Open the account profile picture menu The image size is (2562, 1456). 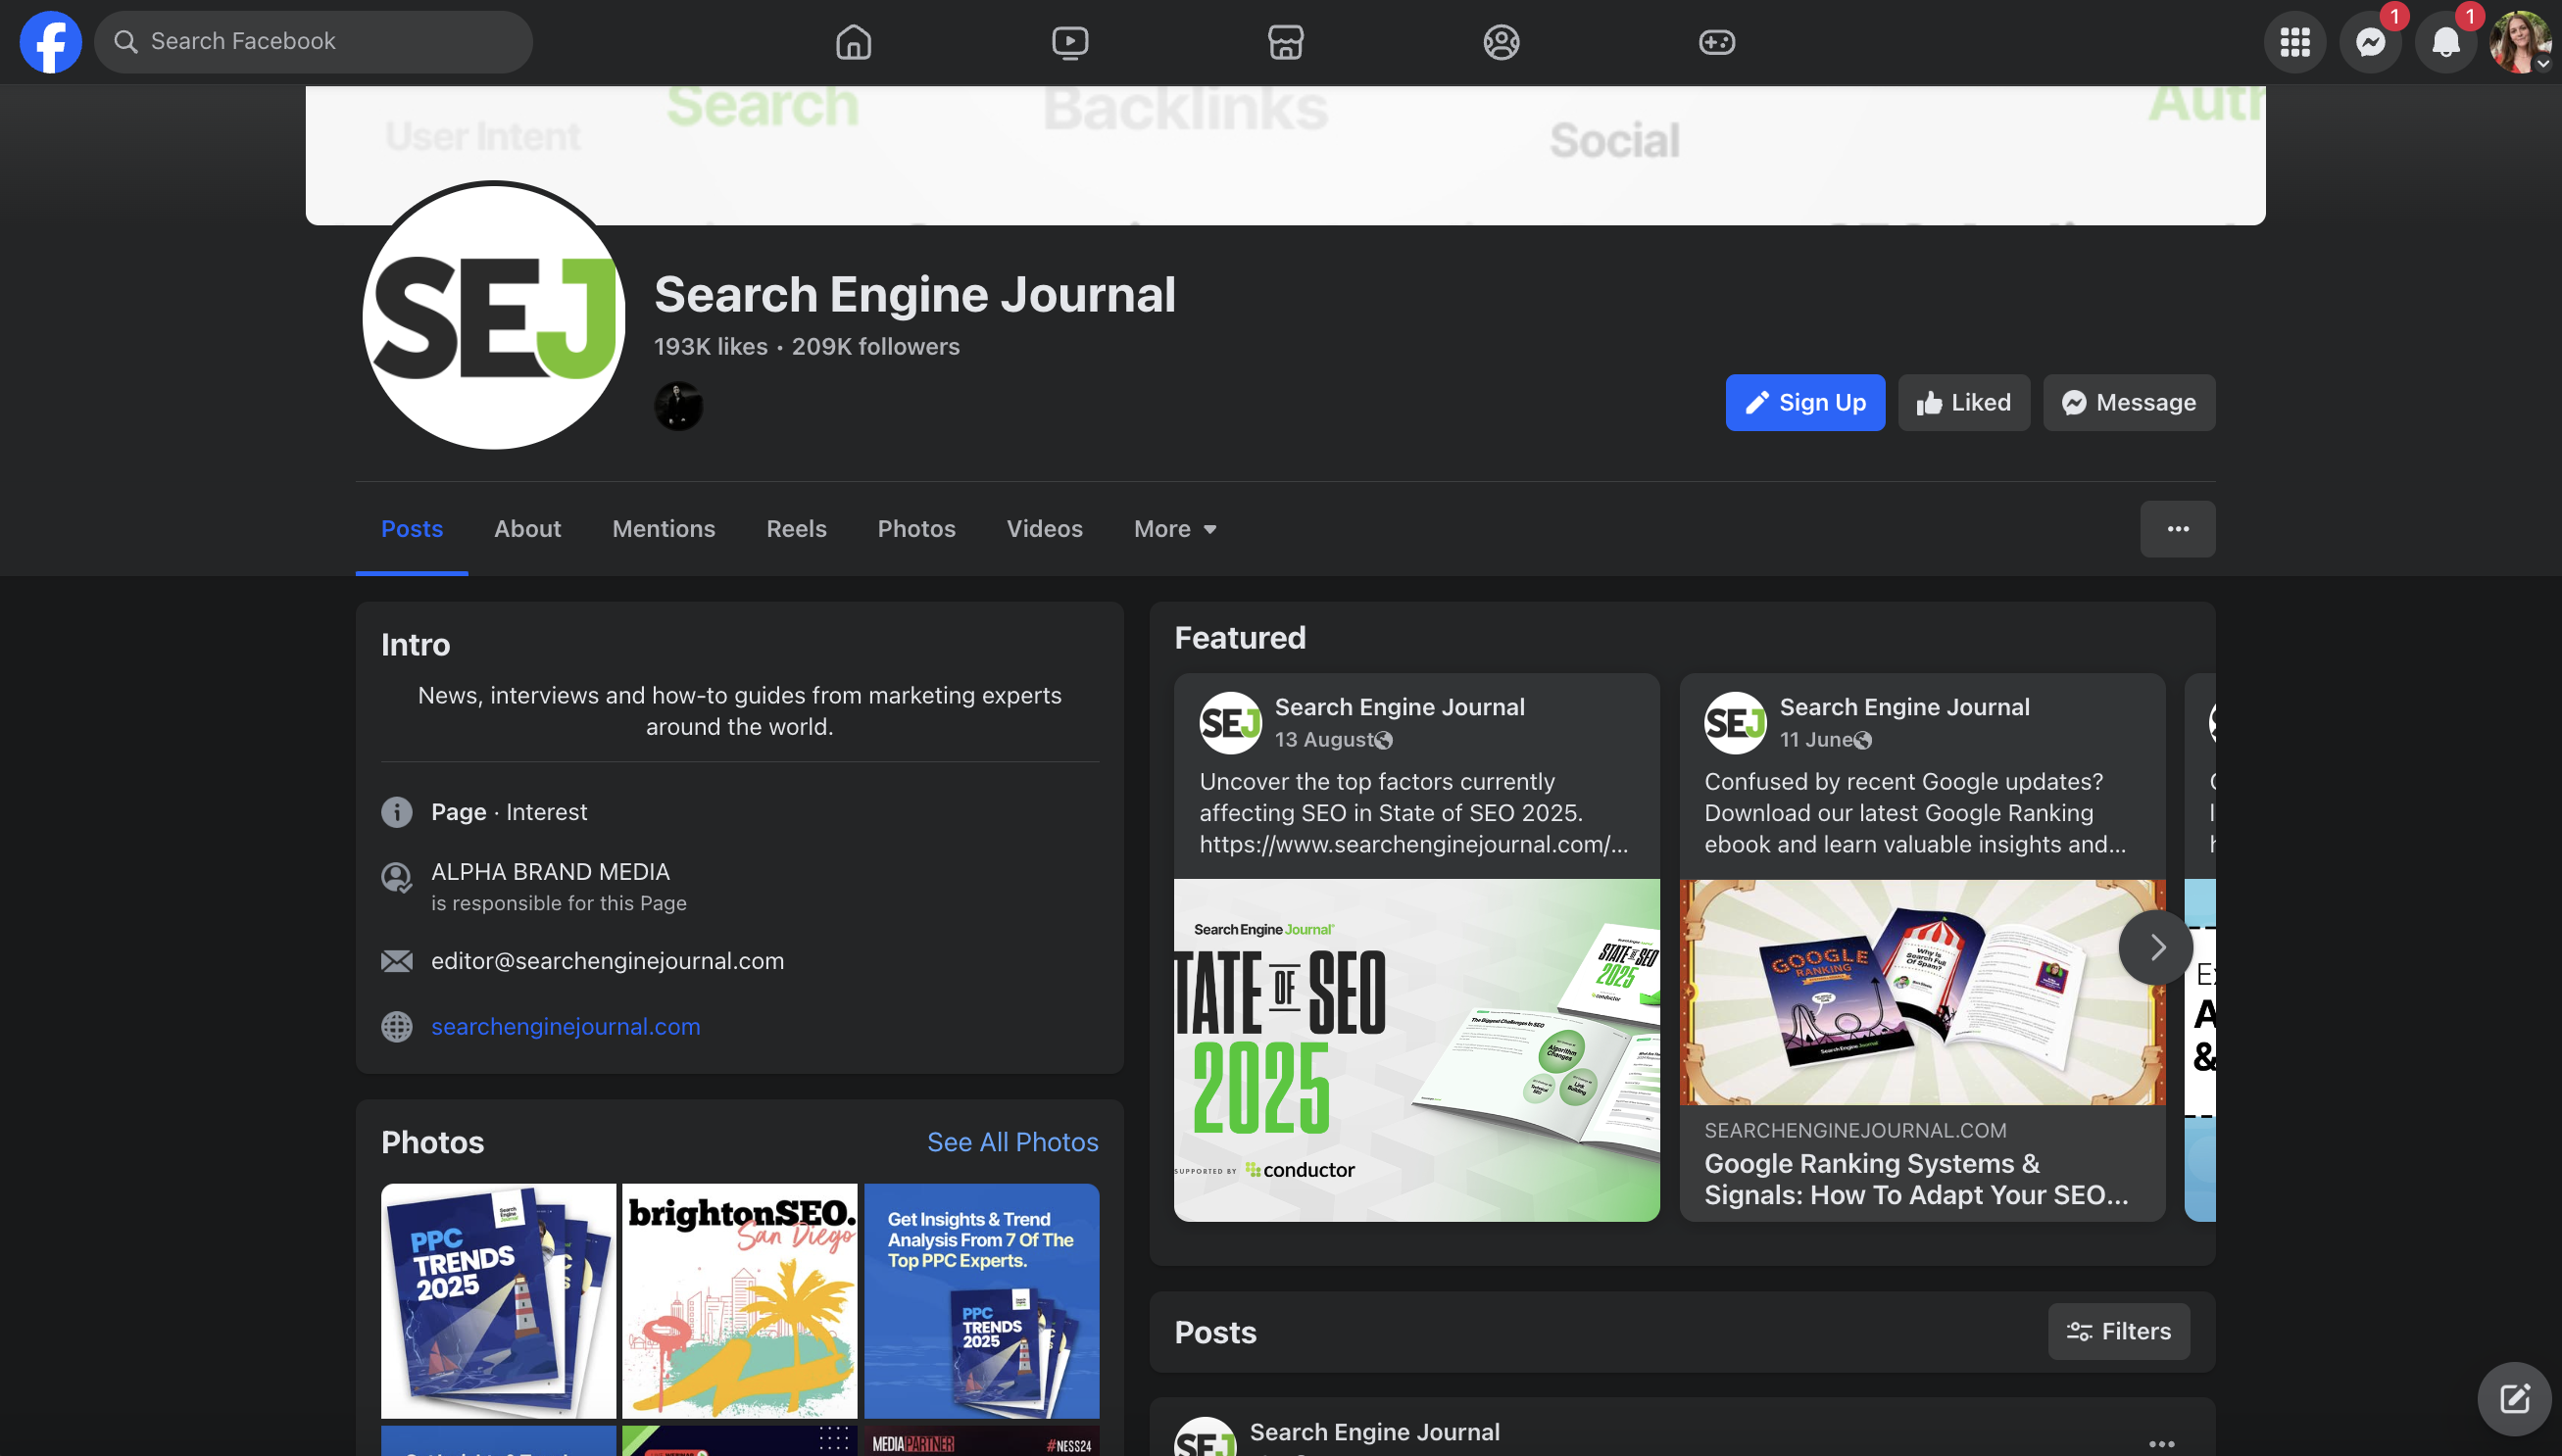click(2520, 42)
